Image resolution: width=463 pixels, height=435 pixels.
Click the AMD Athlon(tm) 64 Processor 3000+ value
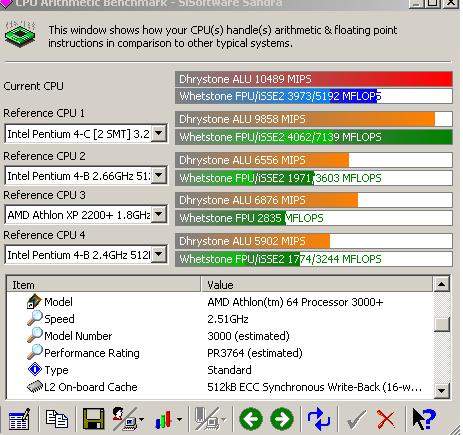coord(295,302)
